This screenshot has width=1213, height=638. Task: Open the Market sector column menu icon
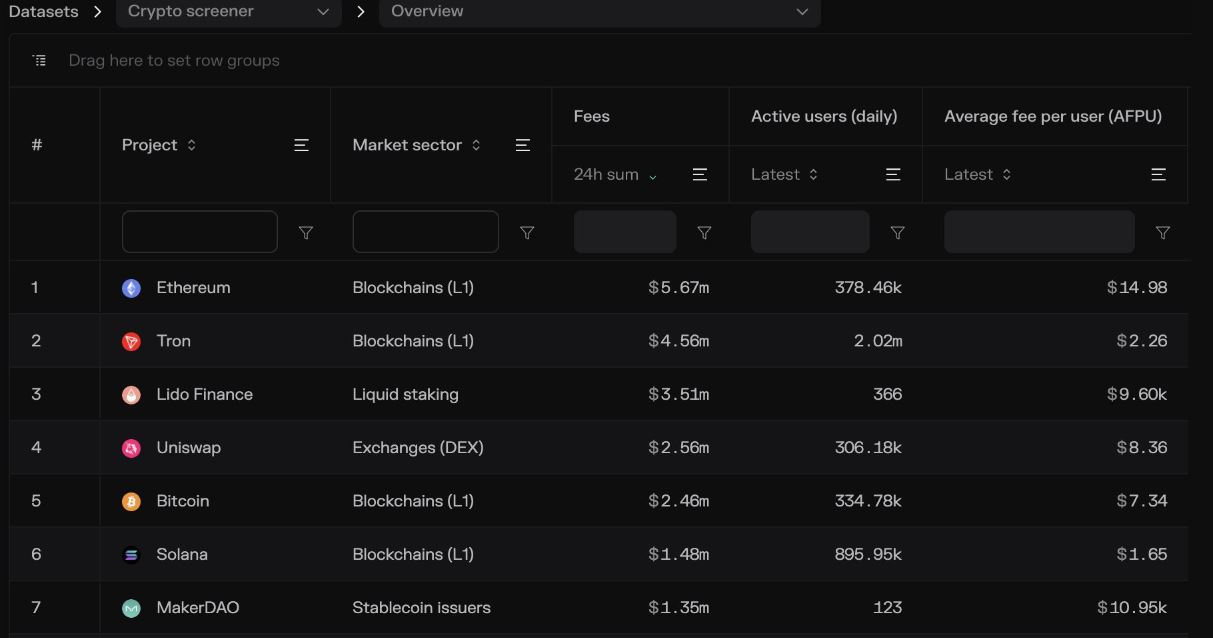pyautogui.click(x=522, y=145)
